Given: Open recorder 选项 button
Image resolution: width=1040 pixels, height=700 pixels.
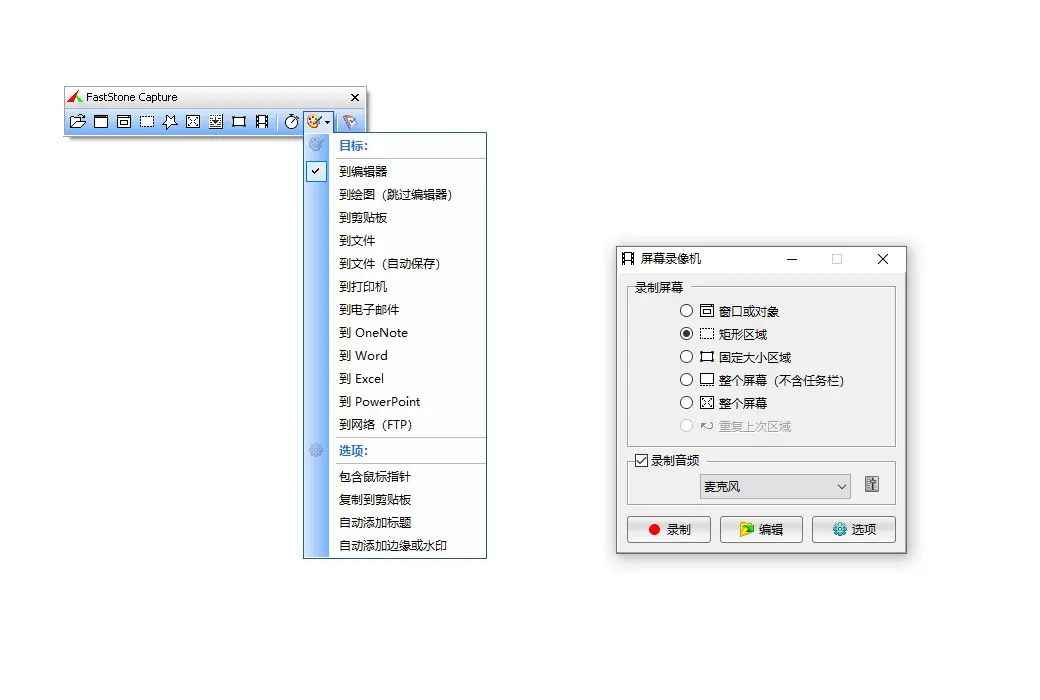Looking at the screenshot, I should pyautogui.click(x=854, y=529).
